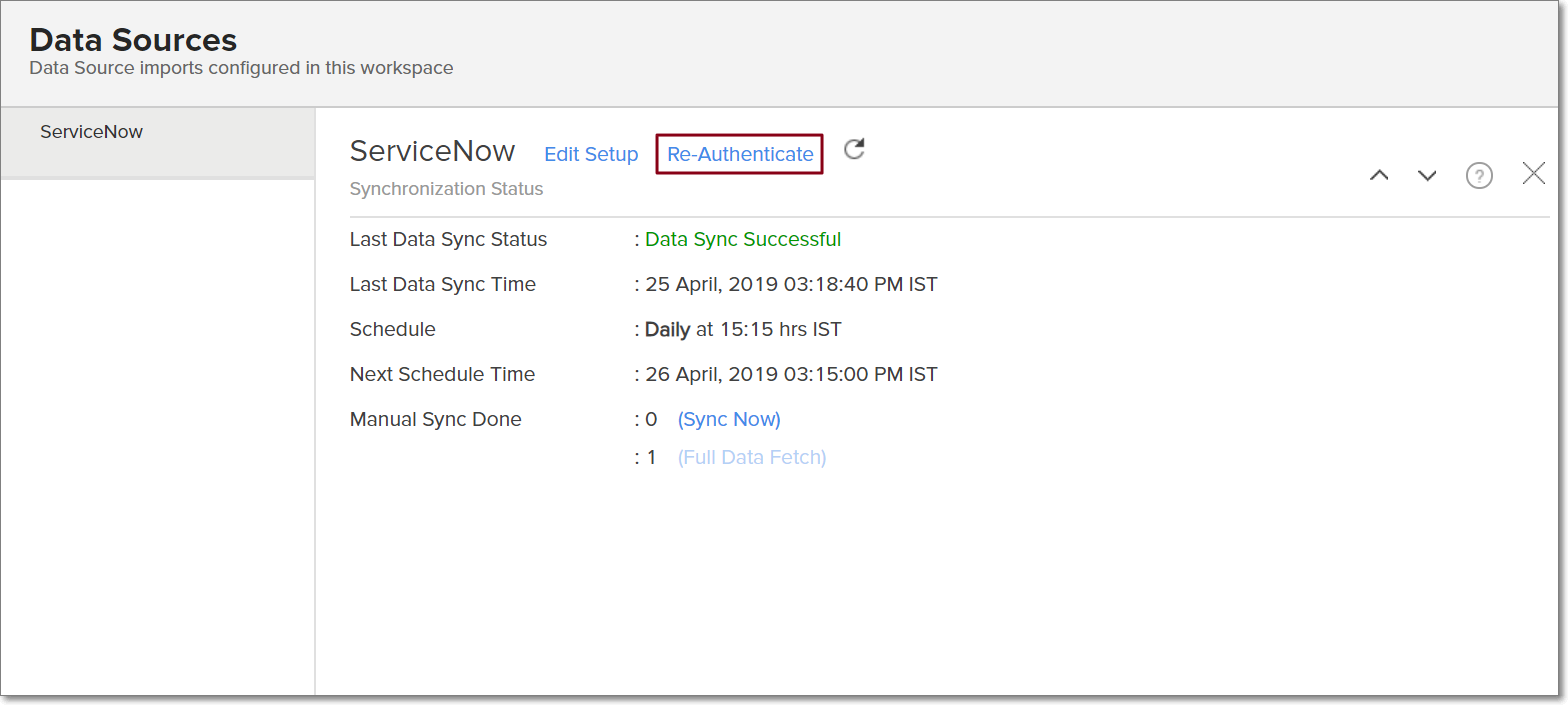The width and height of the screenshot is (1568, 705).
Task: Click the Re-Authenticate link
Action: (740, 154)
